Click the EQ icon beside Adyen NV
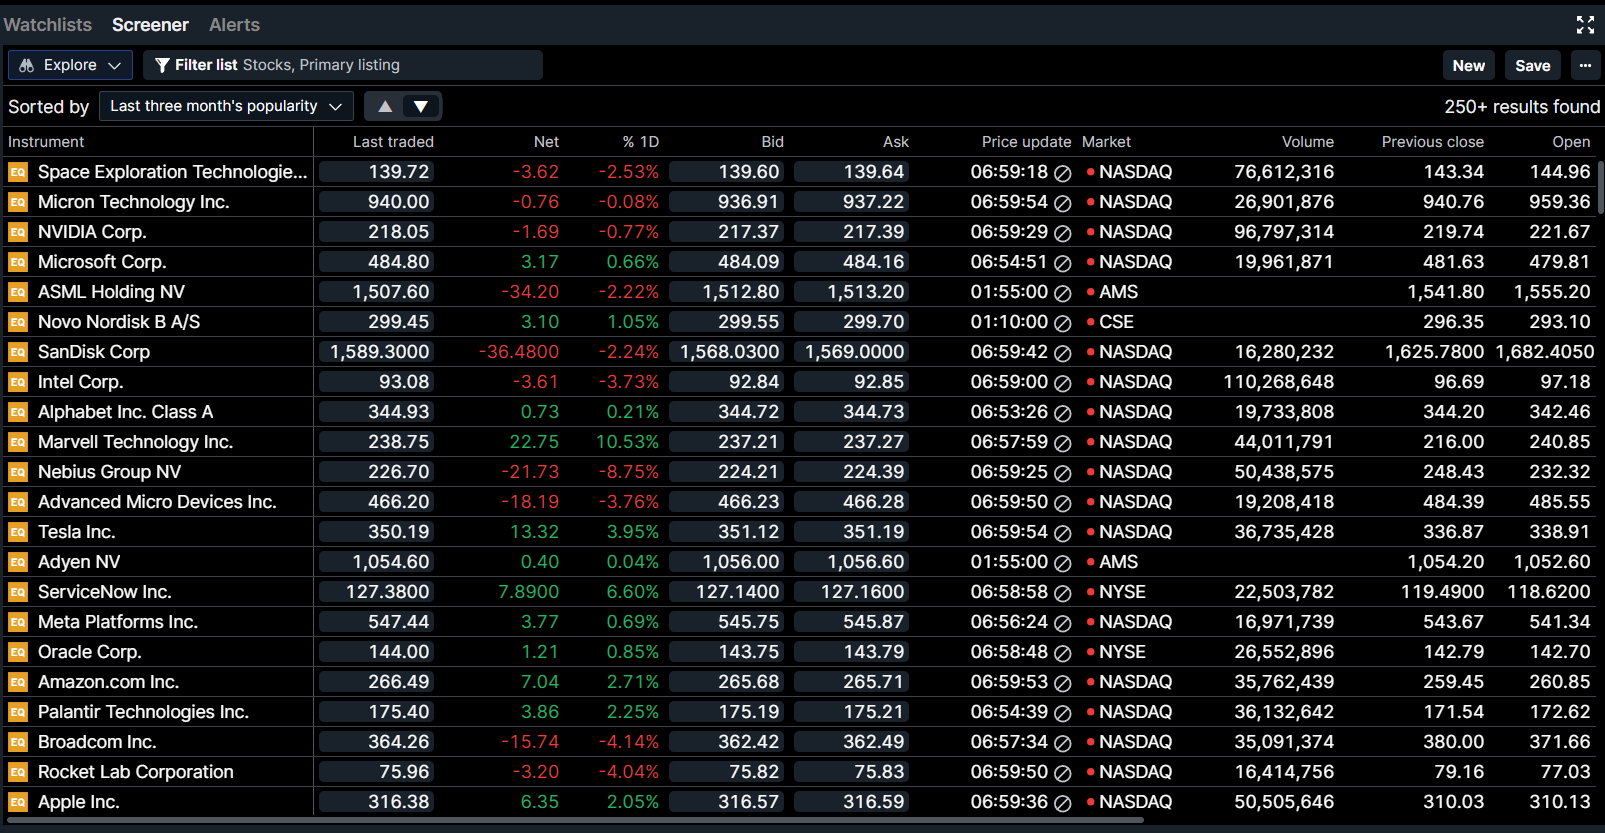 click(x=18, y=562)
